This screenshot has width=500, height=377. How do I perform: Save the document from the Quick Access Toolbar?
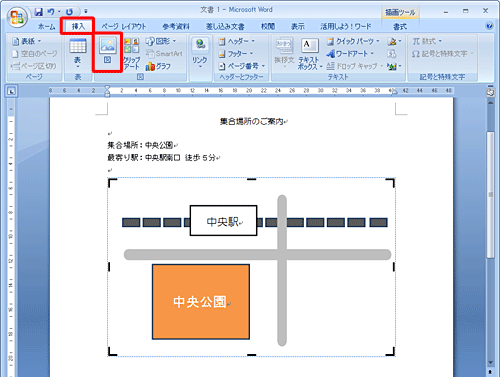click(x=39, y=12)
